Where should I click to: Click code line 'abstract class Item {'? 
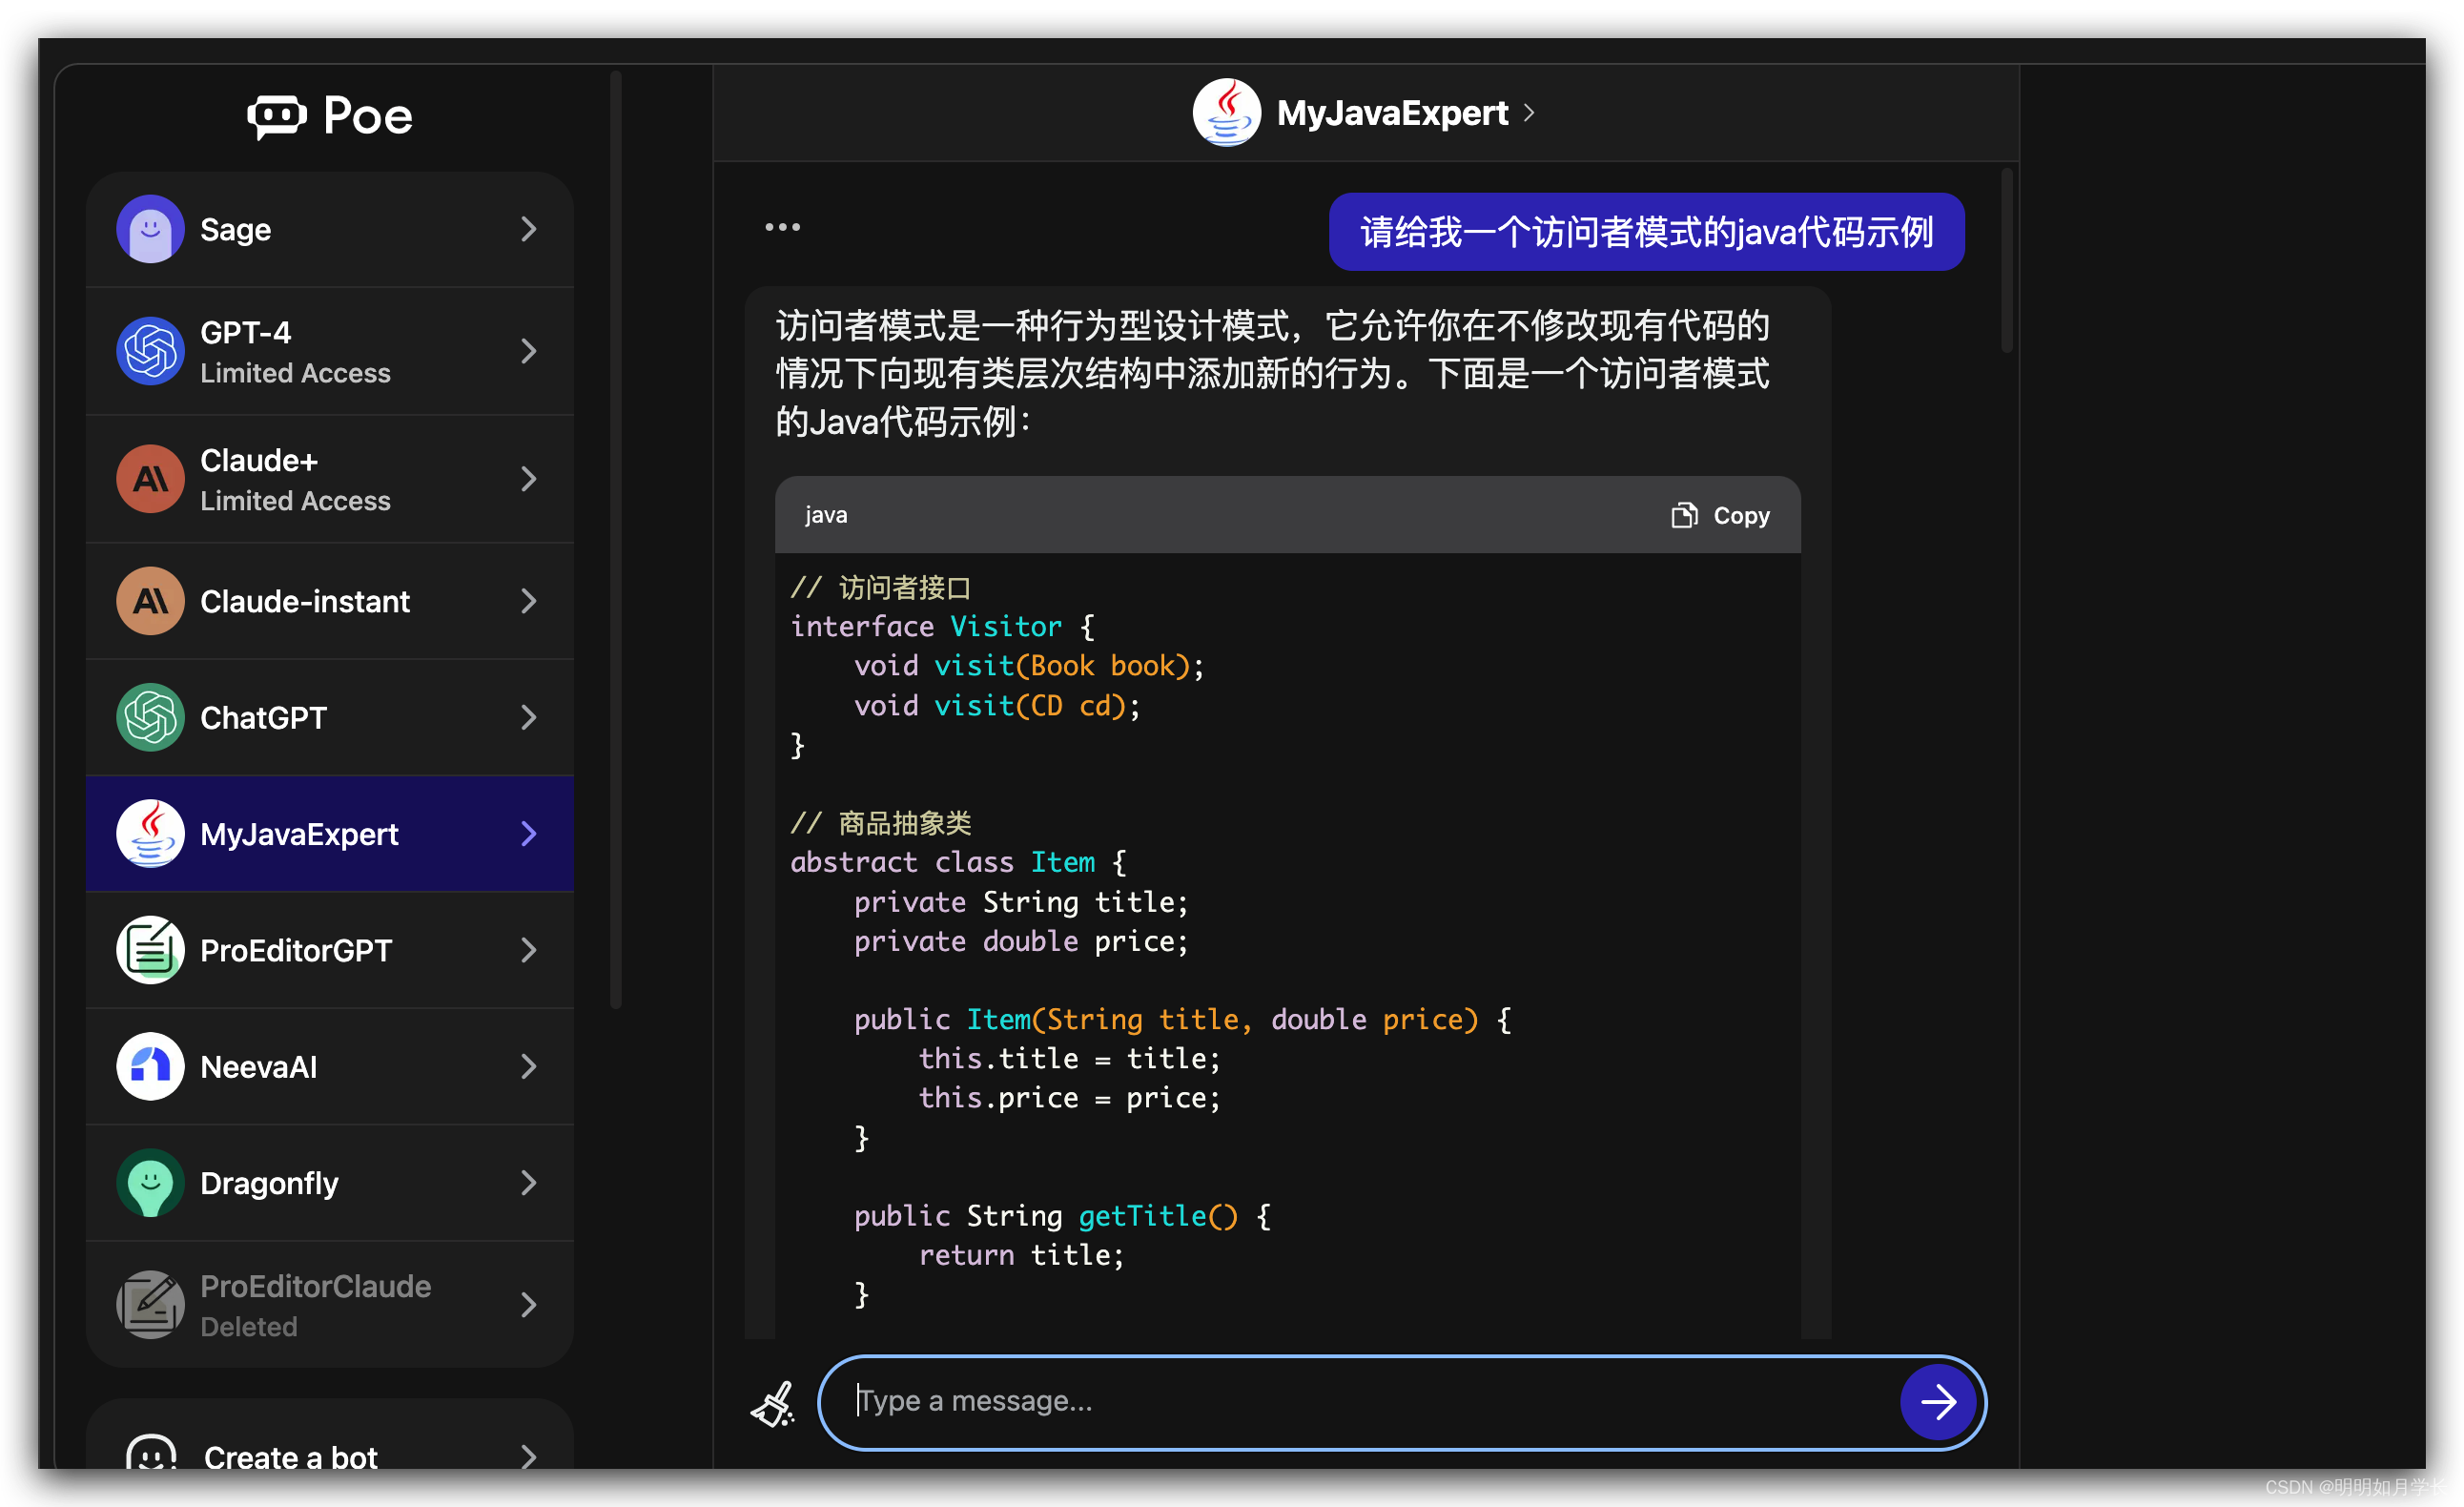958,862
